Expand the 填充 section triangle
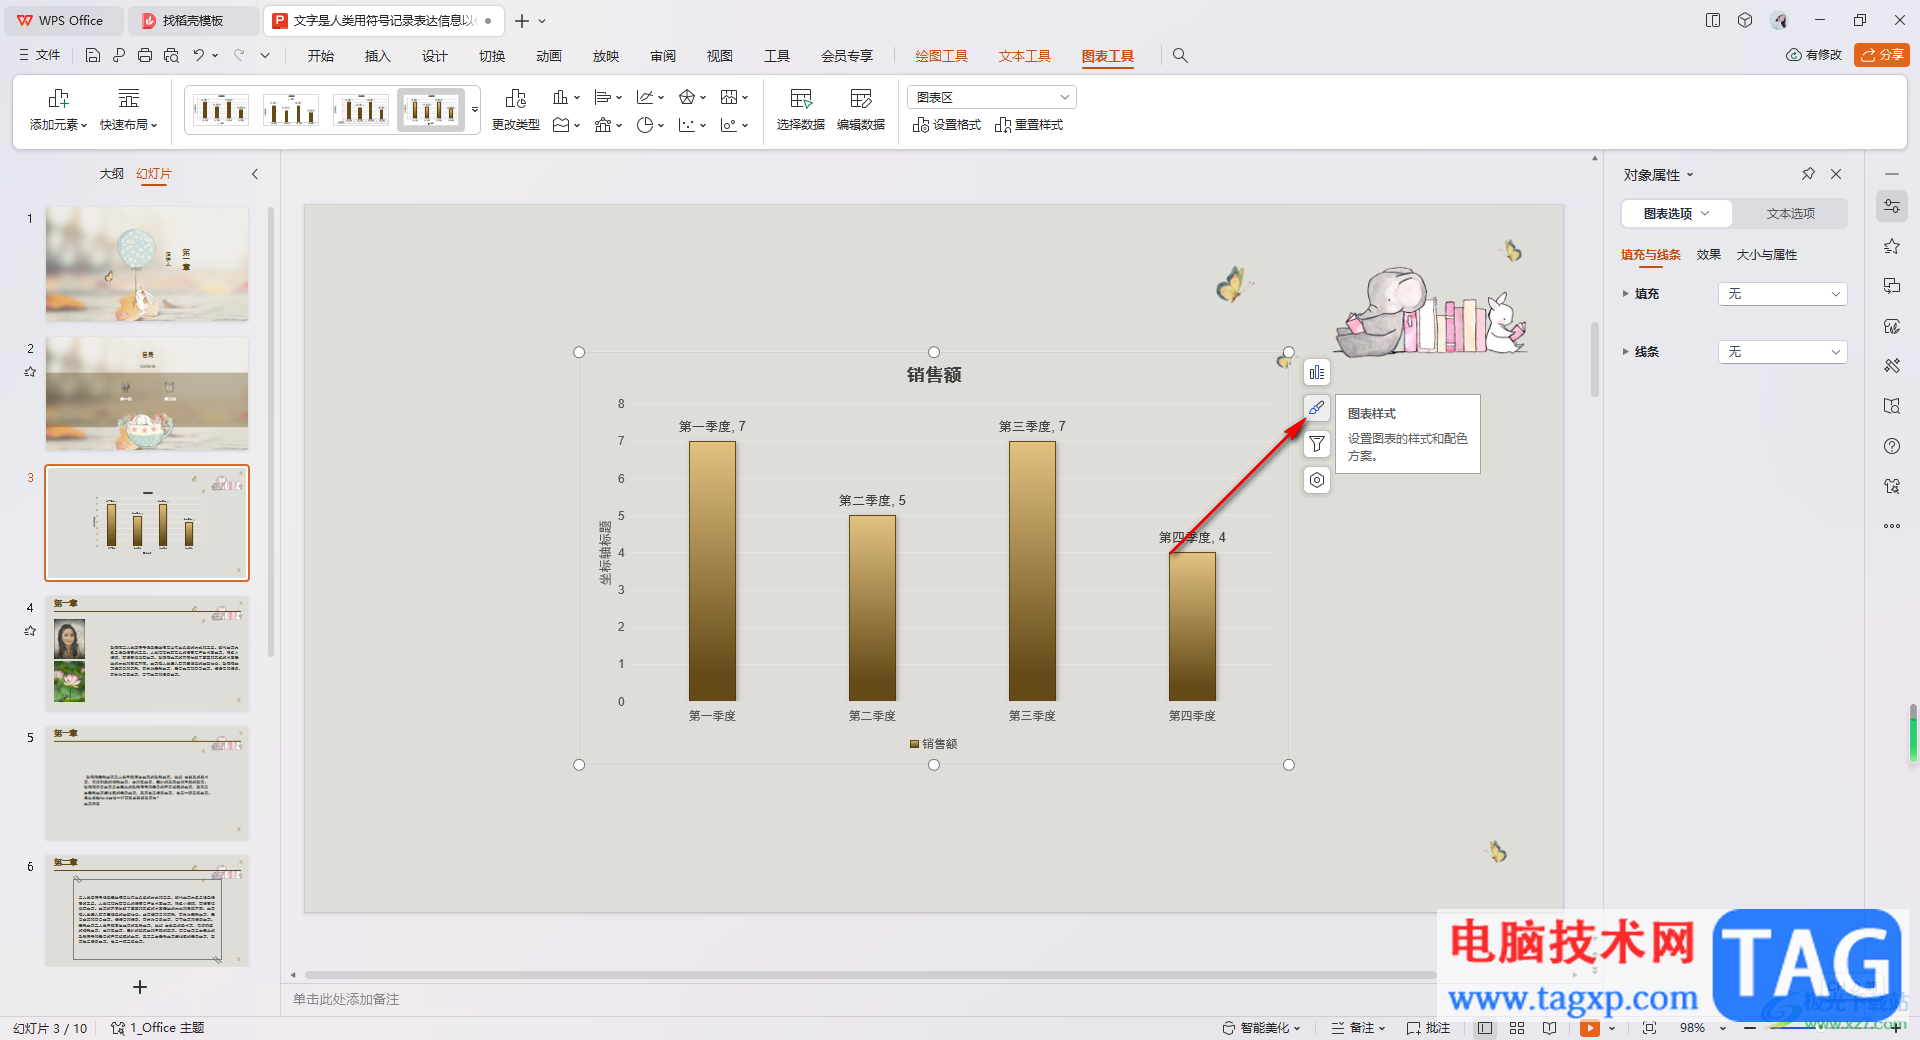Image resolution: width=1920 pixels, height=1040 pixels. click(x=1626, y=294)
